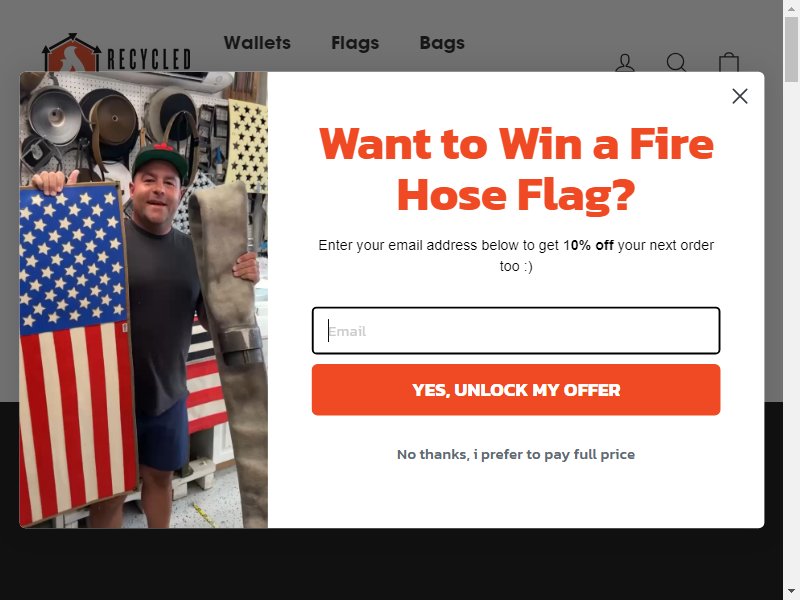Click the Recycled store logo
800x600 pixels.
tap(116, 53)
